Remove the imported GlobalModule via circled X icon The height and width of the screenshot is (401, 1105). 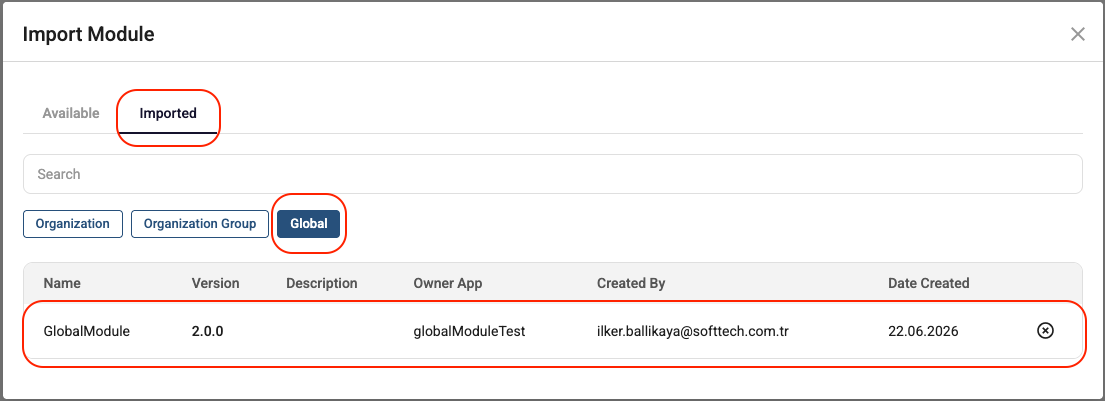(x=1045, y=331)
